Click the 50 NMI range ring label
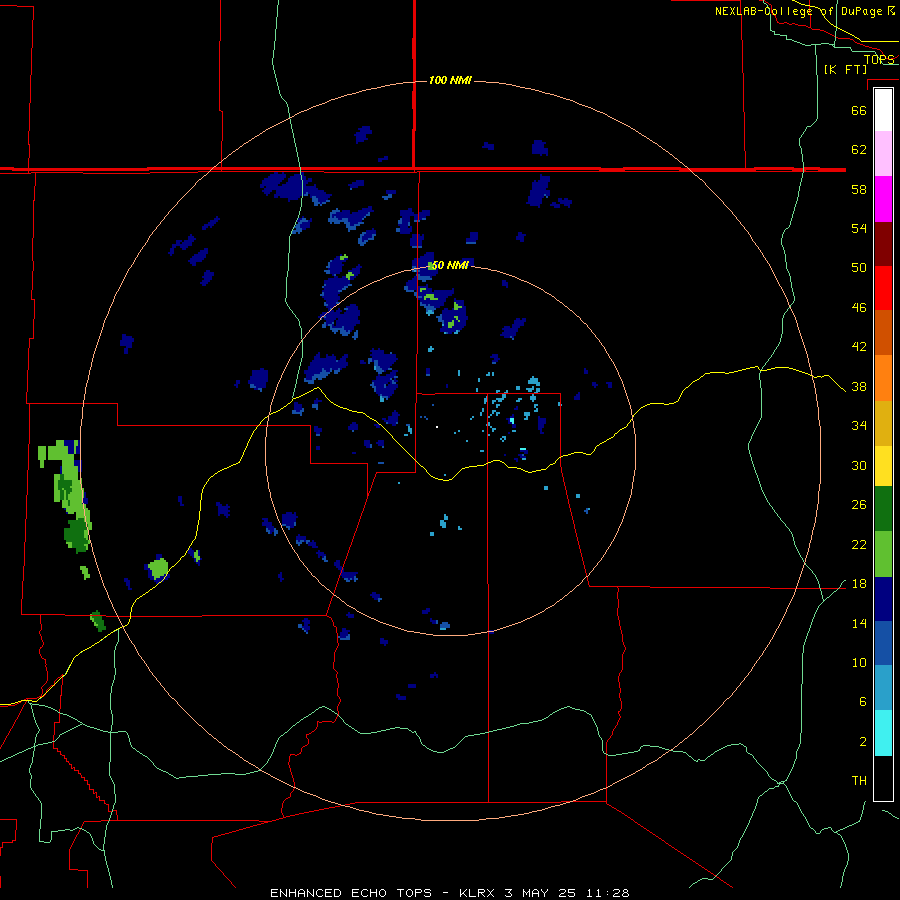Image resolution: width=900 pixels, height=900 pixels. (x=451, y=265)
